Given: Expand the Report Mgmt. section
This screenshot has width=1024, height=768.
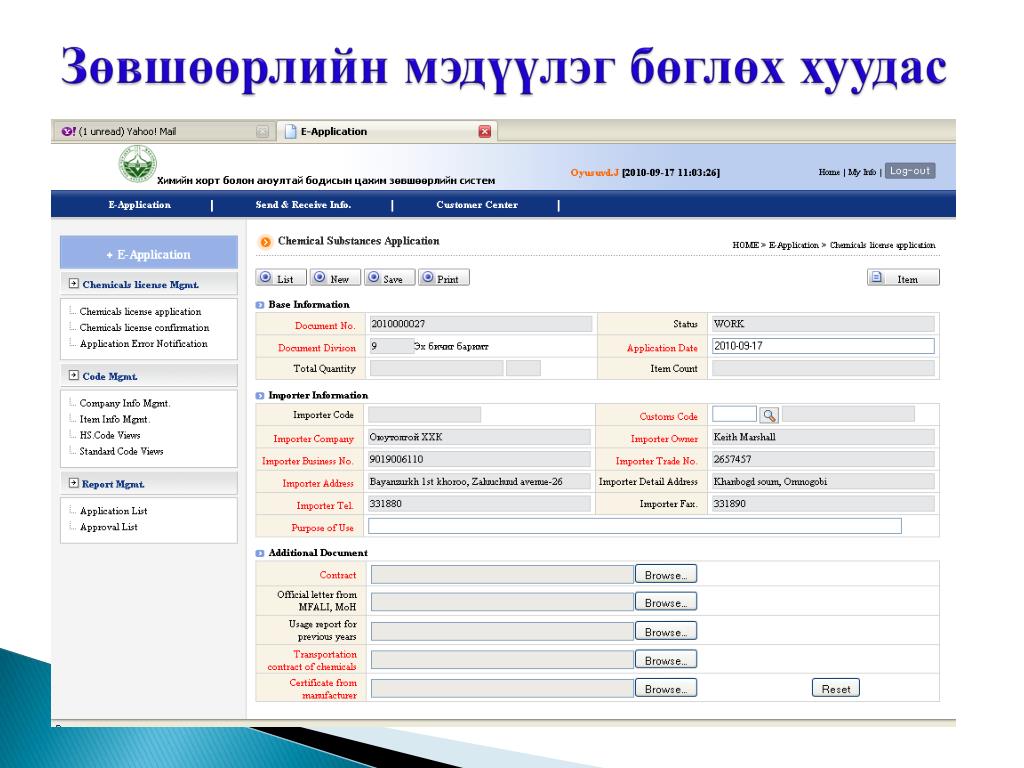Looking at the screenshot, I should (74, 483).
